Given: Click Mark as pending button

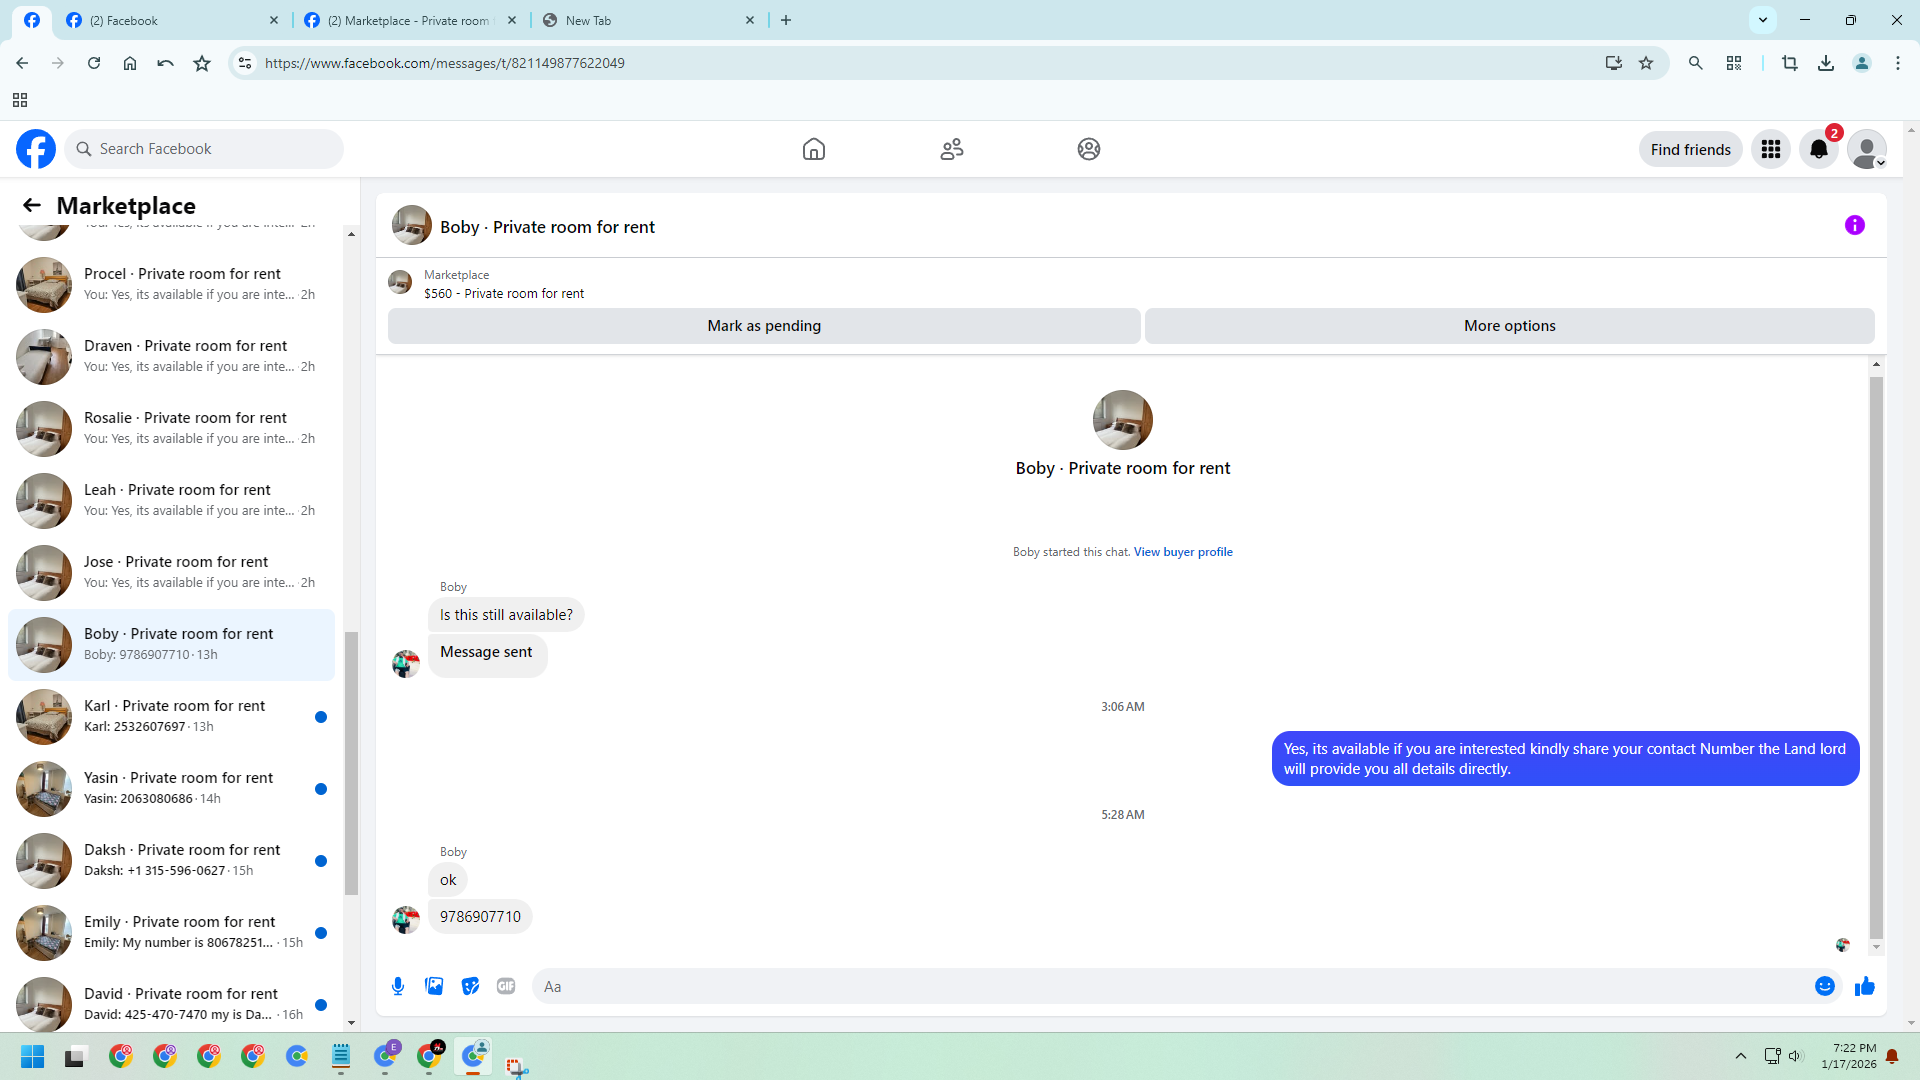Looking at the screenshot, I should click(x=764, y=326).
